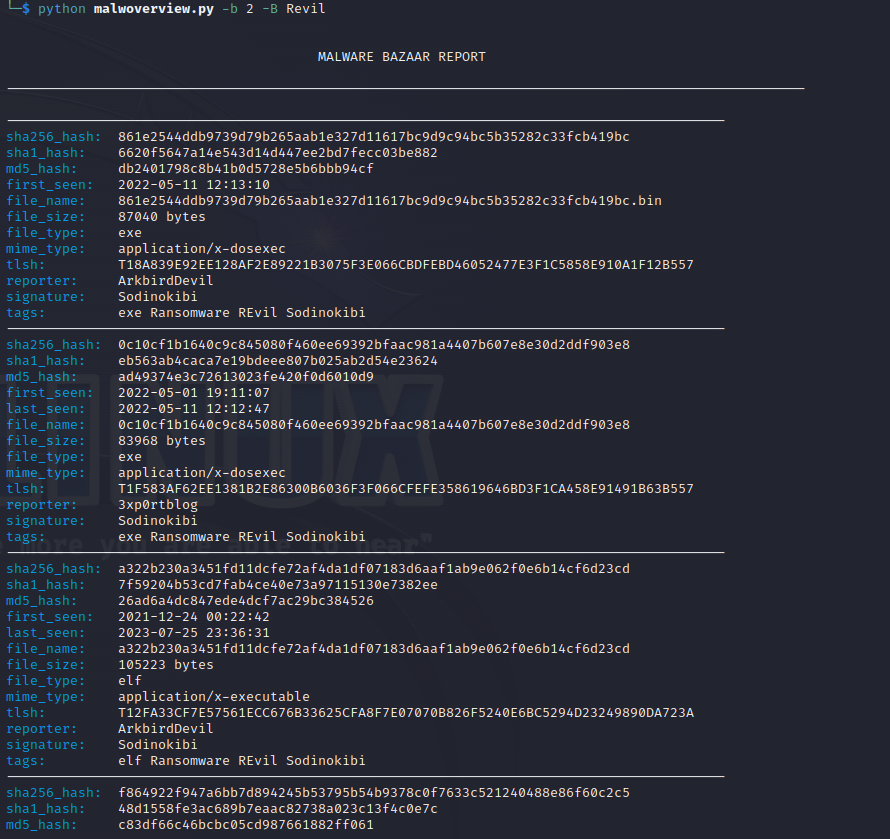This screenshot has width=890, height=839.
Task: Click the file size '105223 bytes'
Action: tap(166, 665)
